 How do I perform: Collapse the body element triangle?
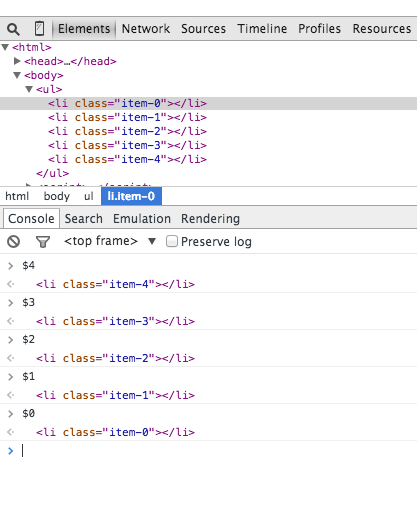[x=17, y=75]
